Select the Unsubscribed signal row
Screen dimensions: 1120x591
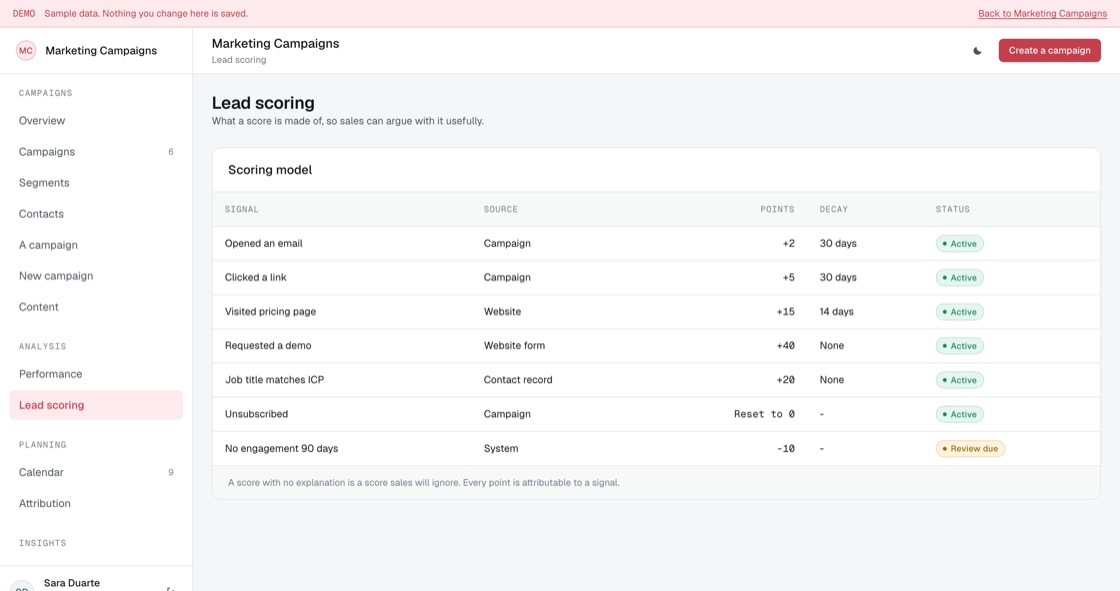coord(656,414)
